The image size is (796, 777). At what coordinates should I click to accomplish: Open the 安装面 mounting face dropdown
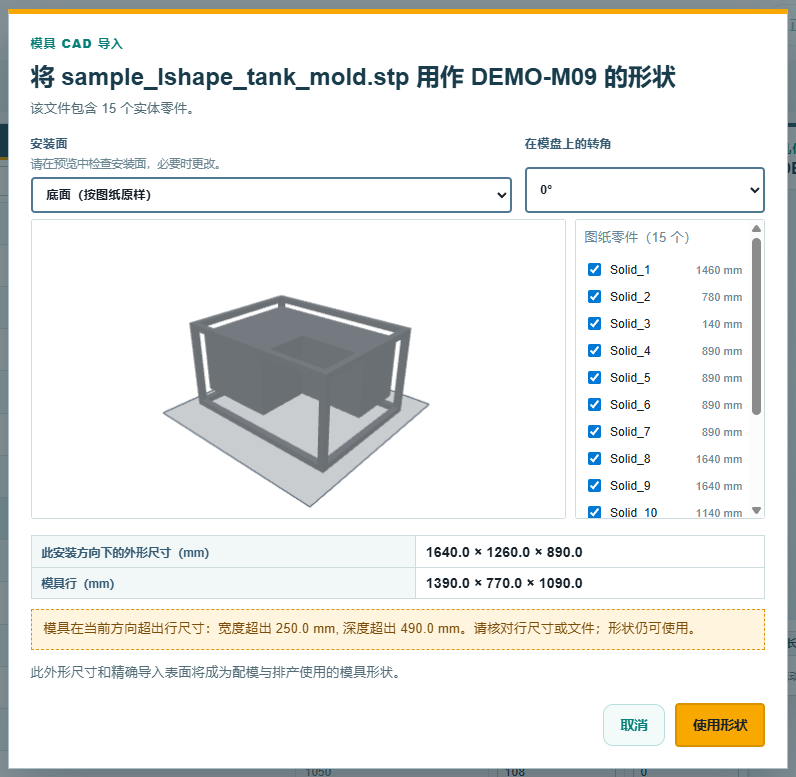[x=271, y=195]
